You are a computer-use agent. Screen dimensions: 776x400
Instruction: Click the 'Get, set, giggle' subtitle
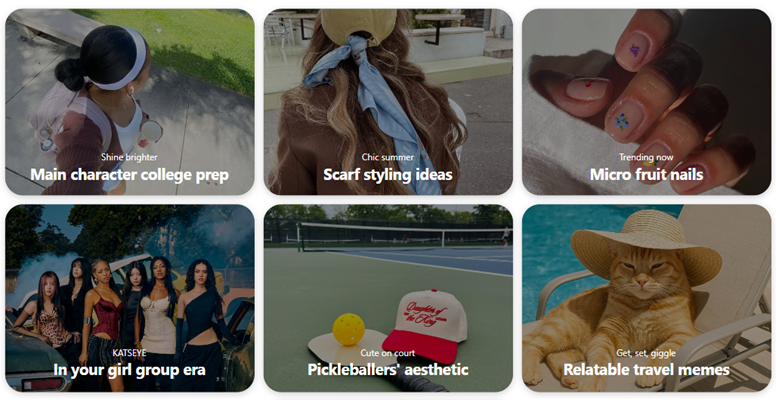(x=646, y=353)
